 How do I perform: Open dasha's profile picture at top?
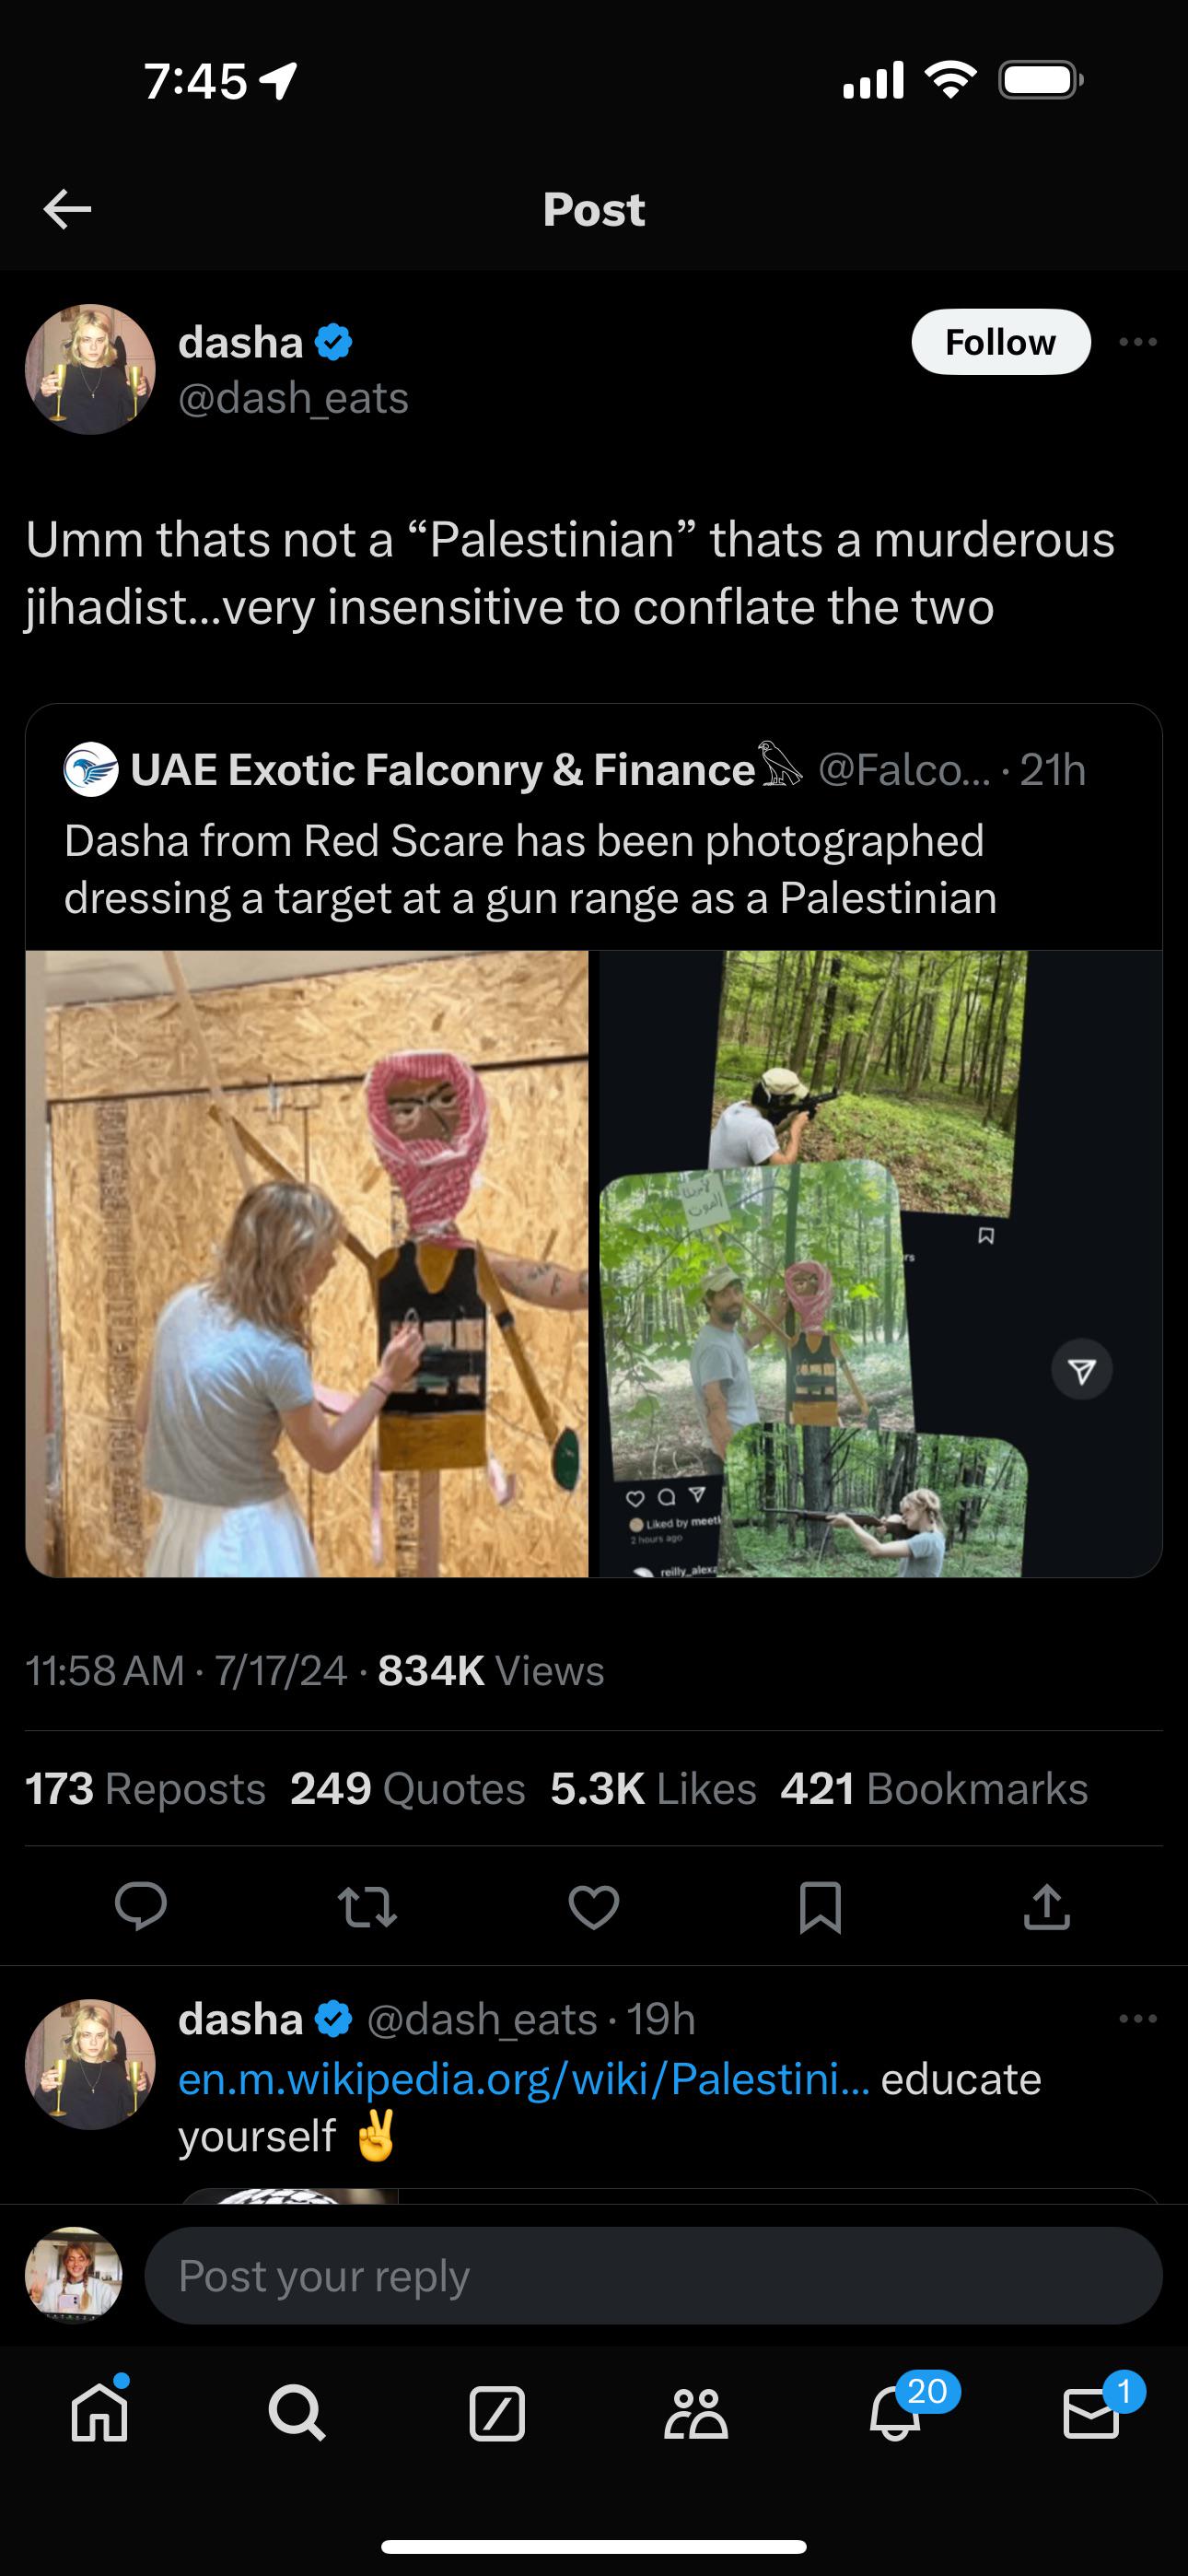point(90,369)
